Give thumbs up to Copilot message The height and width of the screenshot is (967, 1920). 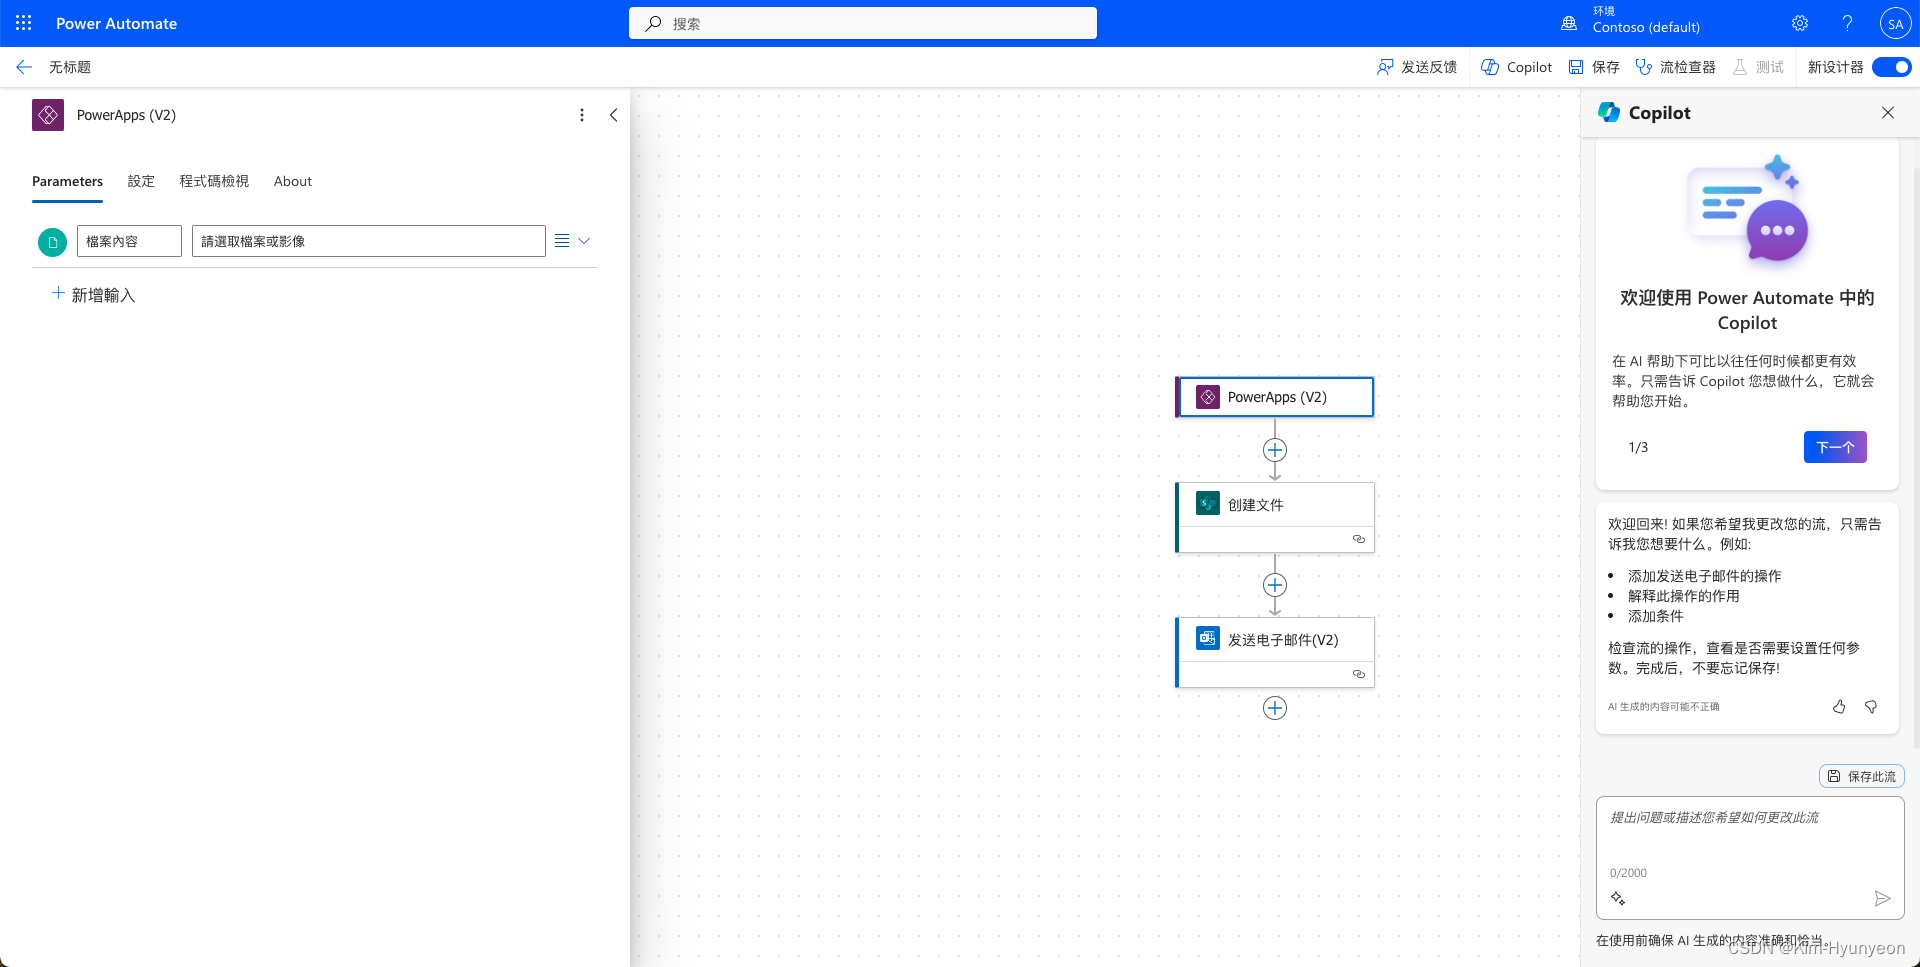[x=1839, y=707]
